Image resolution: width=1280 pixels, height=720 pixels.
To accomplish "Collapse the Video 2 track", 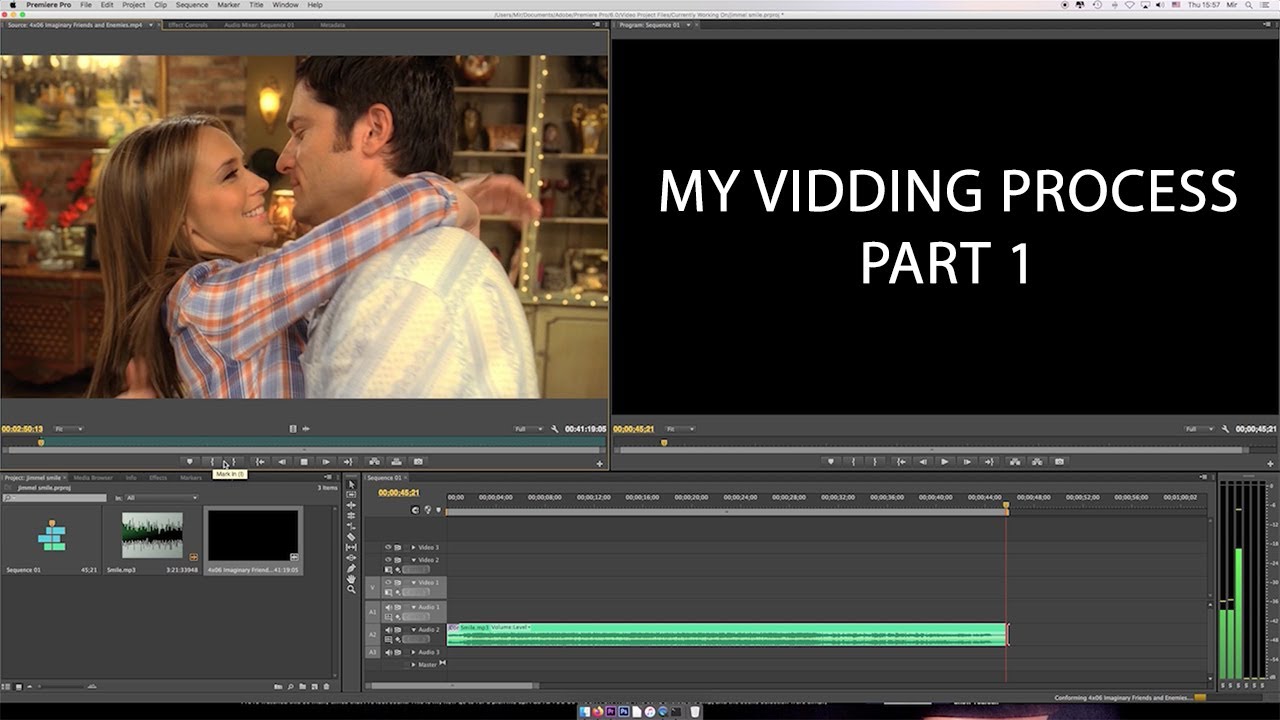I will point(413,560).
